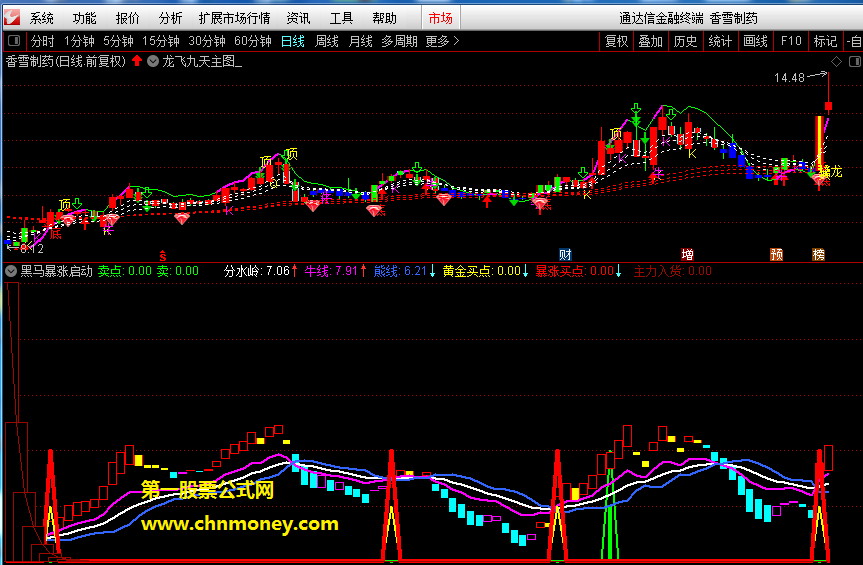Expand the 更多 periods list
The image size is (863, 565).
[x=442, y=41]
